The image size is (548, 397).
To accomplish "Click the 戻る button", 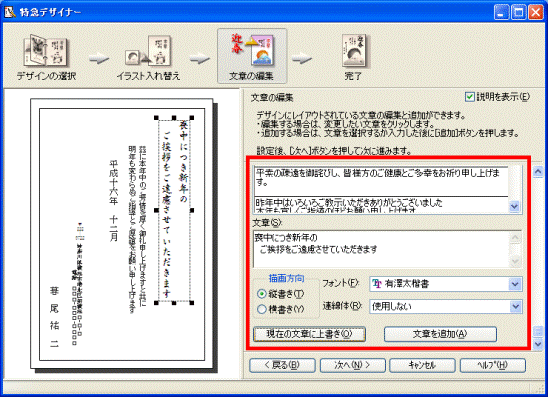I will [282, 365].
